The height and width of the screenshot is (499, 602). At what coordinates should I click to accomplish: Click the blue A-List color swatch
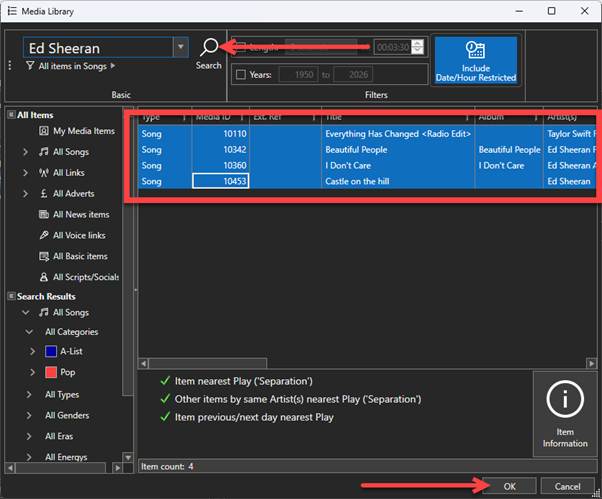pos(51,351)
